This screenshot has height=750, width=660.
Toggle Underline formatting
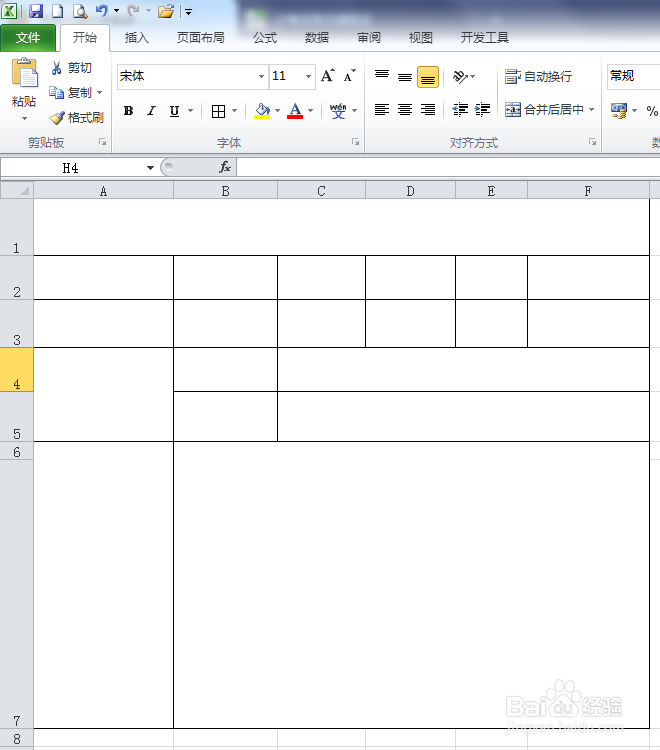click(175, 111)
